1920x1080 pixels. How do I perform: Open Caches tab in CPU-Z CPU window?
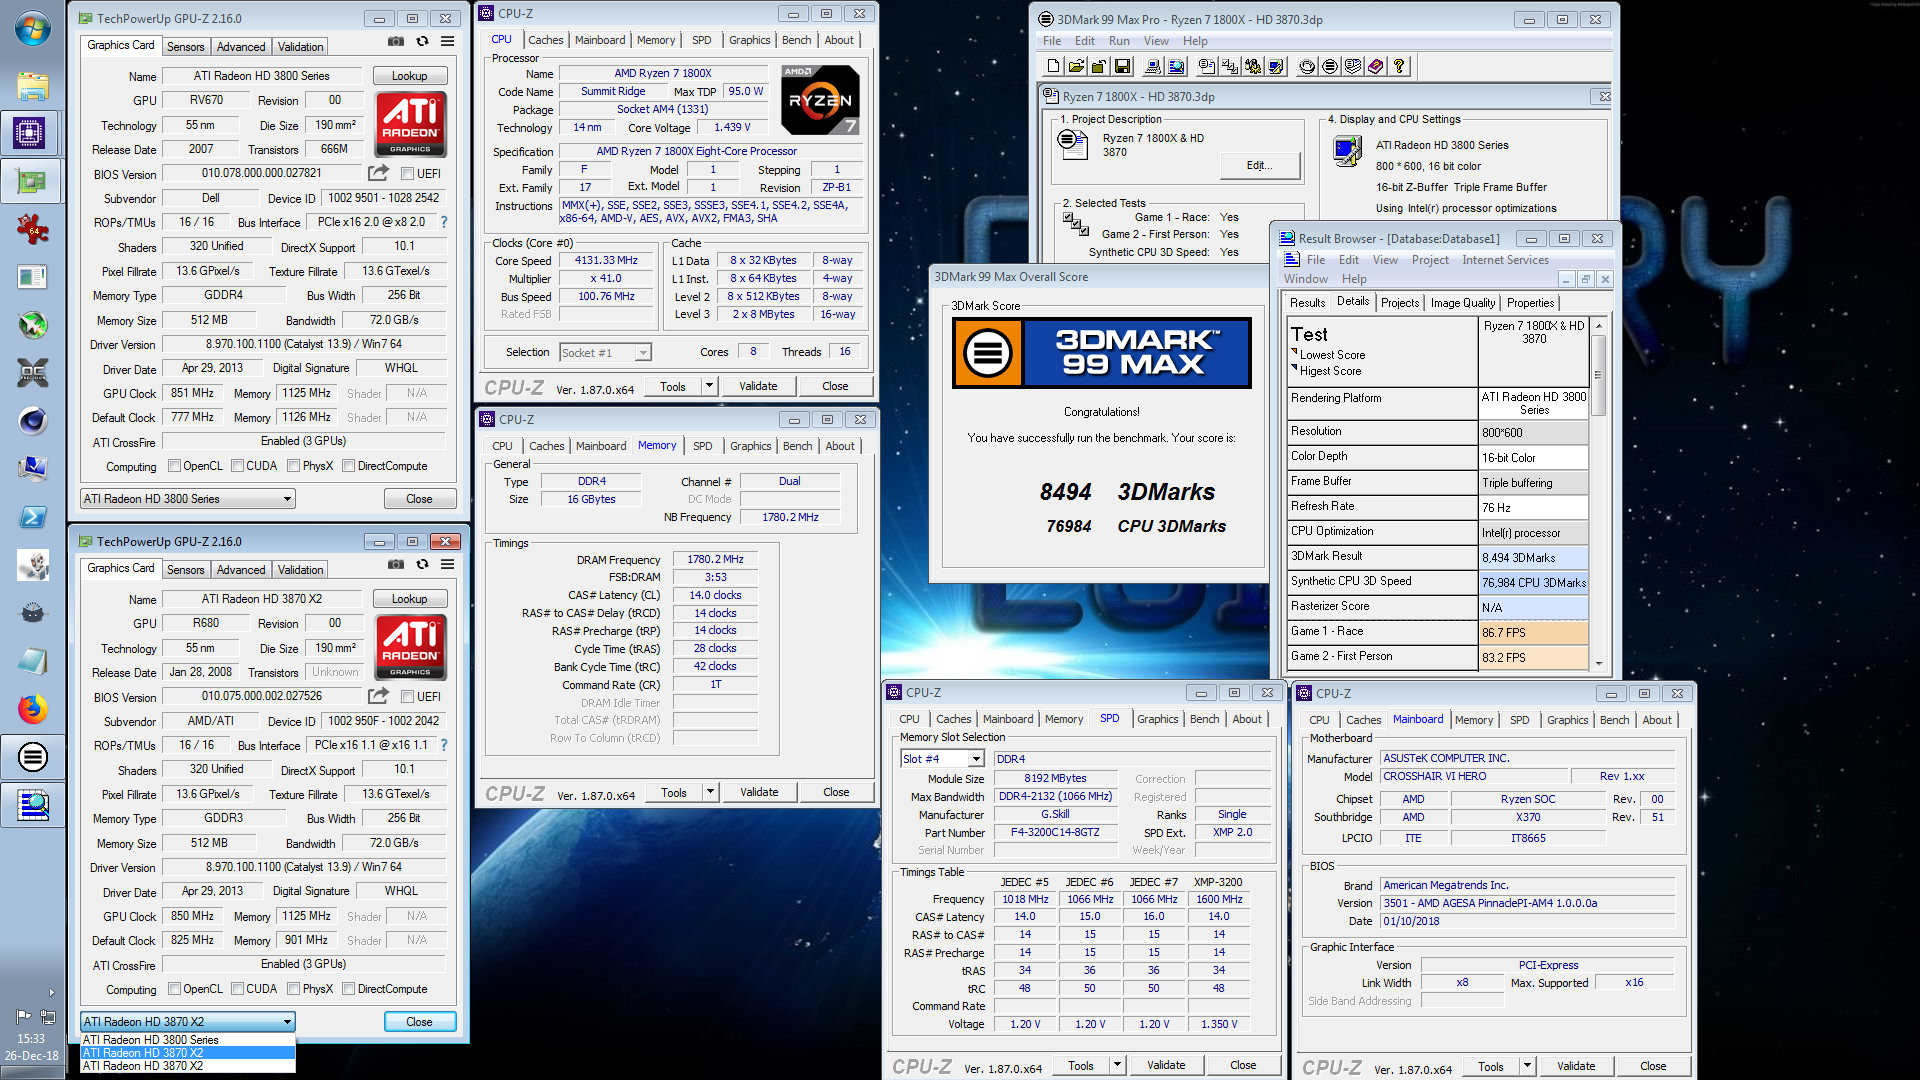click(x=546, y=40)
